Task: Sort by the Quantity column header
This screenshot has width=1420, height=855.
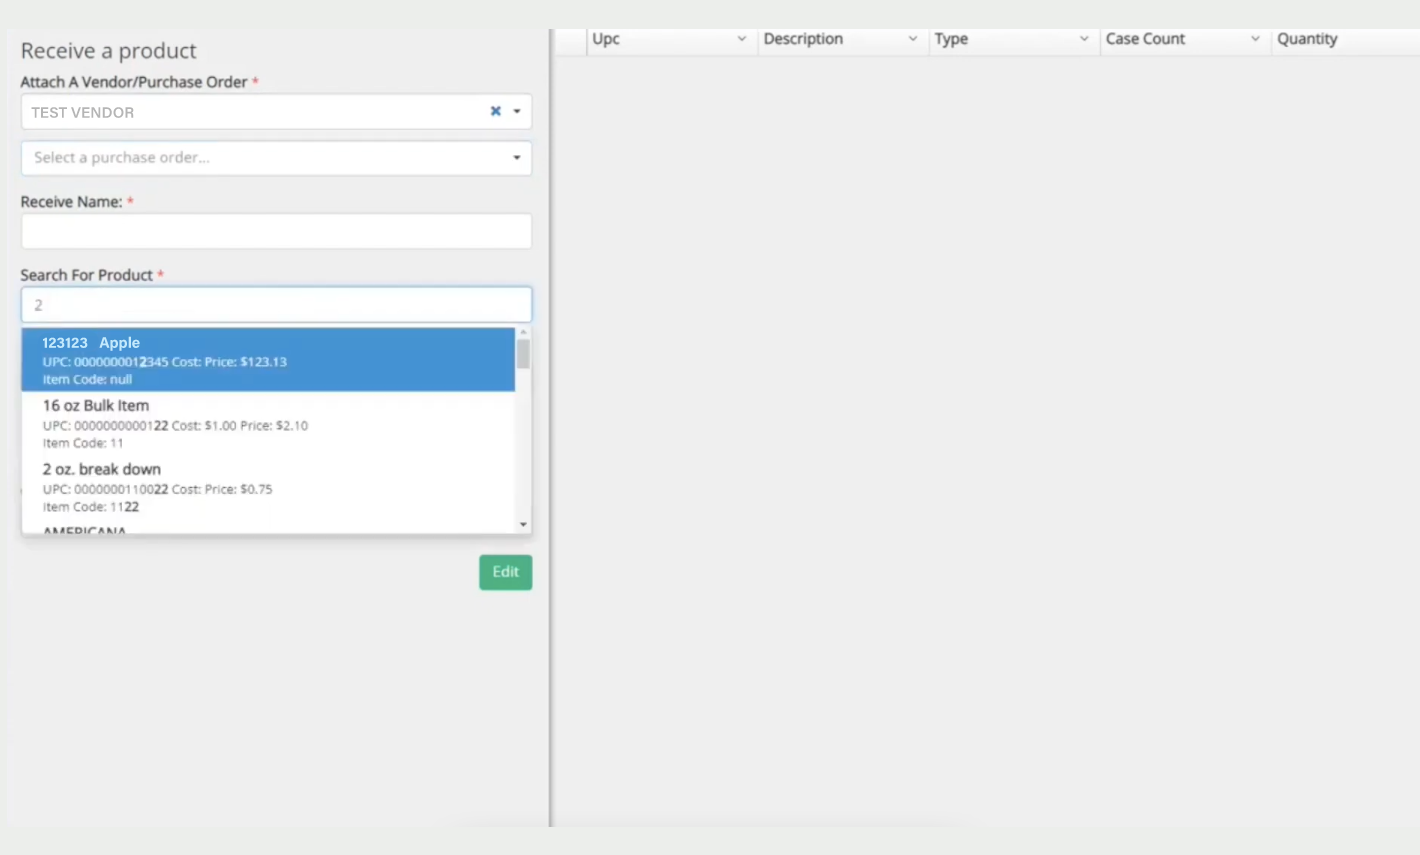Action: [x=1306, y=39]
